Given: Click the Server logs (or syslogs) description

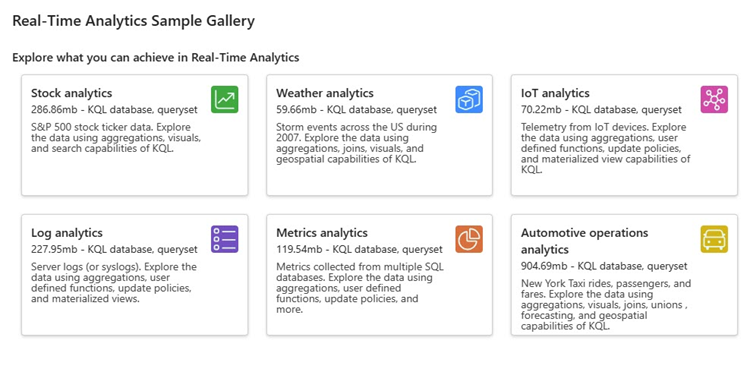Looking at the screenshot, I should (x=114, y=283).
